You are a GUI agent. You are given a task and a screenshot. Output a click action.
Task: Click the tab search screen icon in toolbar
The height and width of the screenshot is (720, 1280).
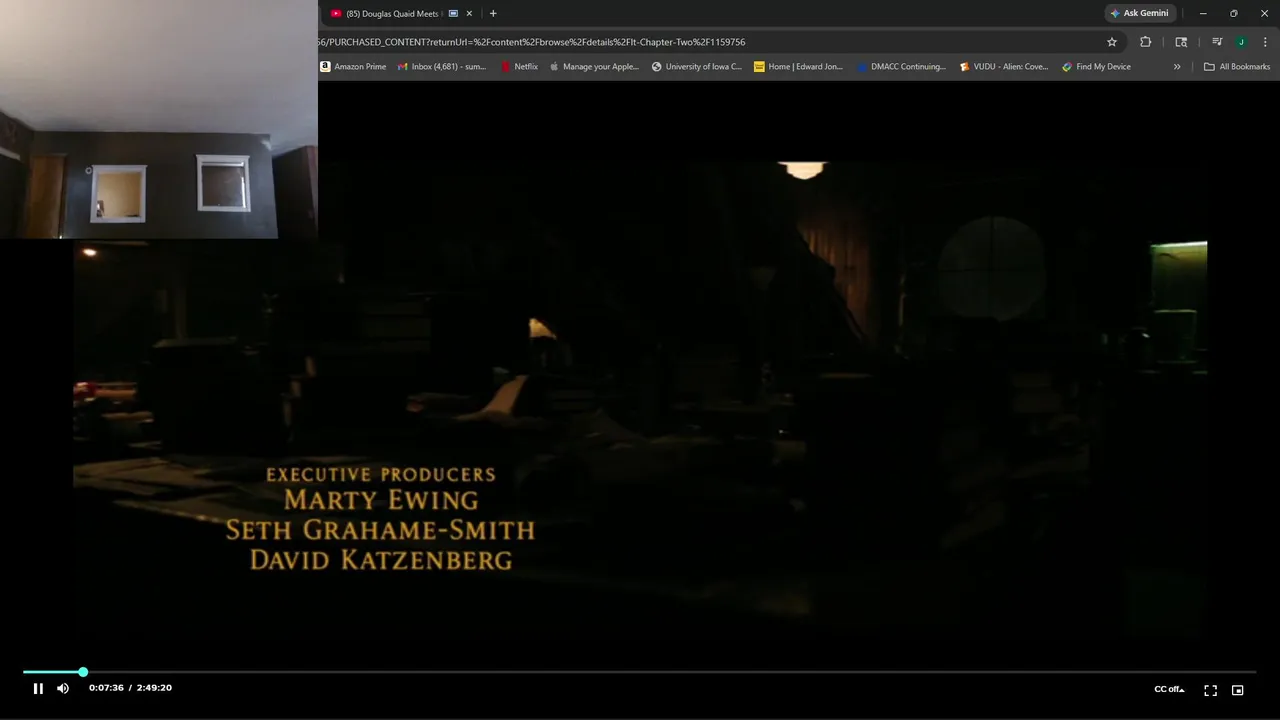1181,42
